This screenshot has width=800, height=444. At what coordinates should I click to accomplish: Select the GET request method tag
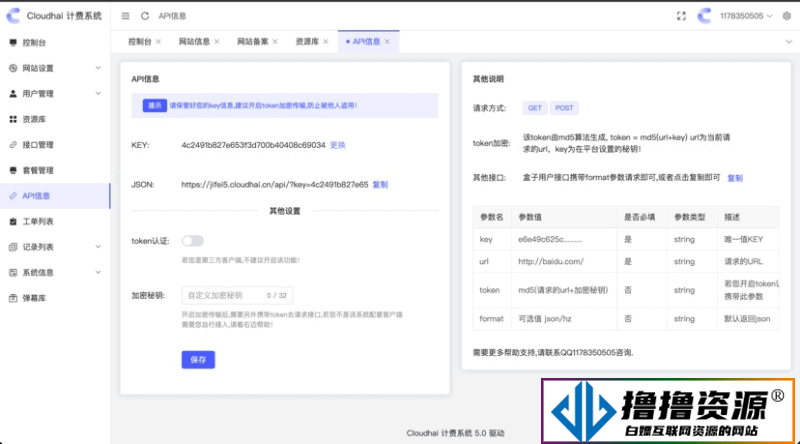[535, 108]
